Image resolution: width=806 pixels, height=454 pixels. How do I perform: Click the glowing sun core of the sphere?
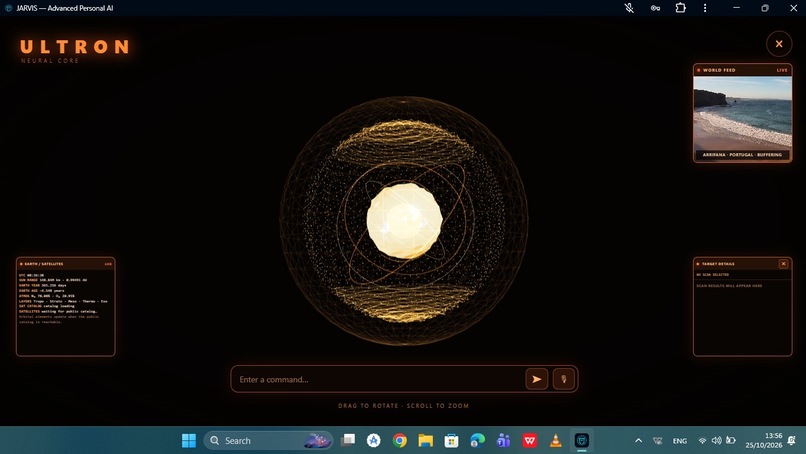click(405, 221)
